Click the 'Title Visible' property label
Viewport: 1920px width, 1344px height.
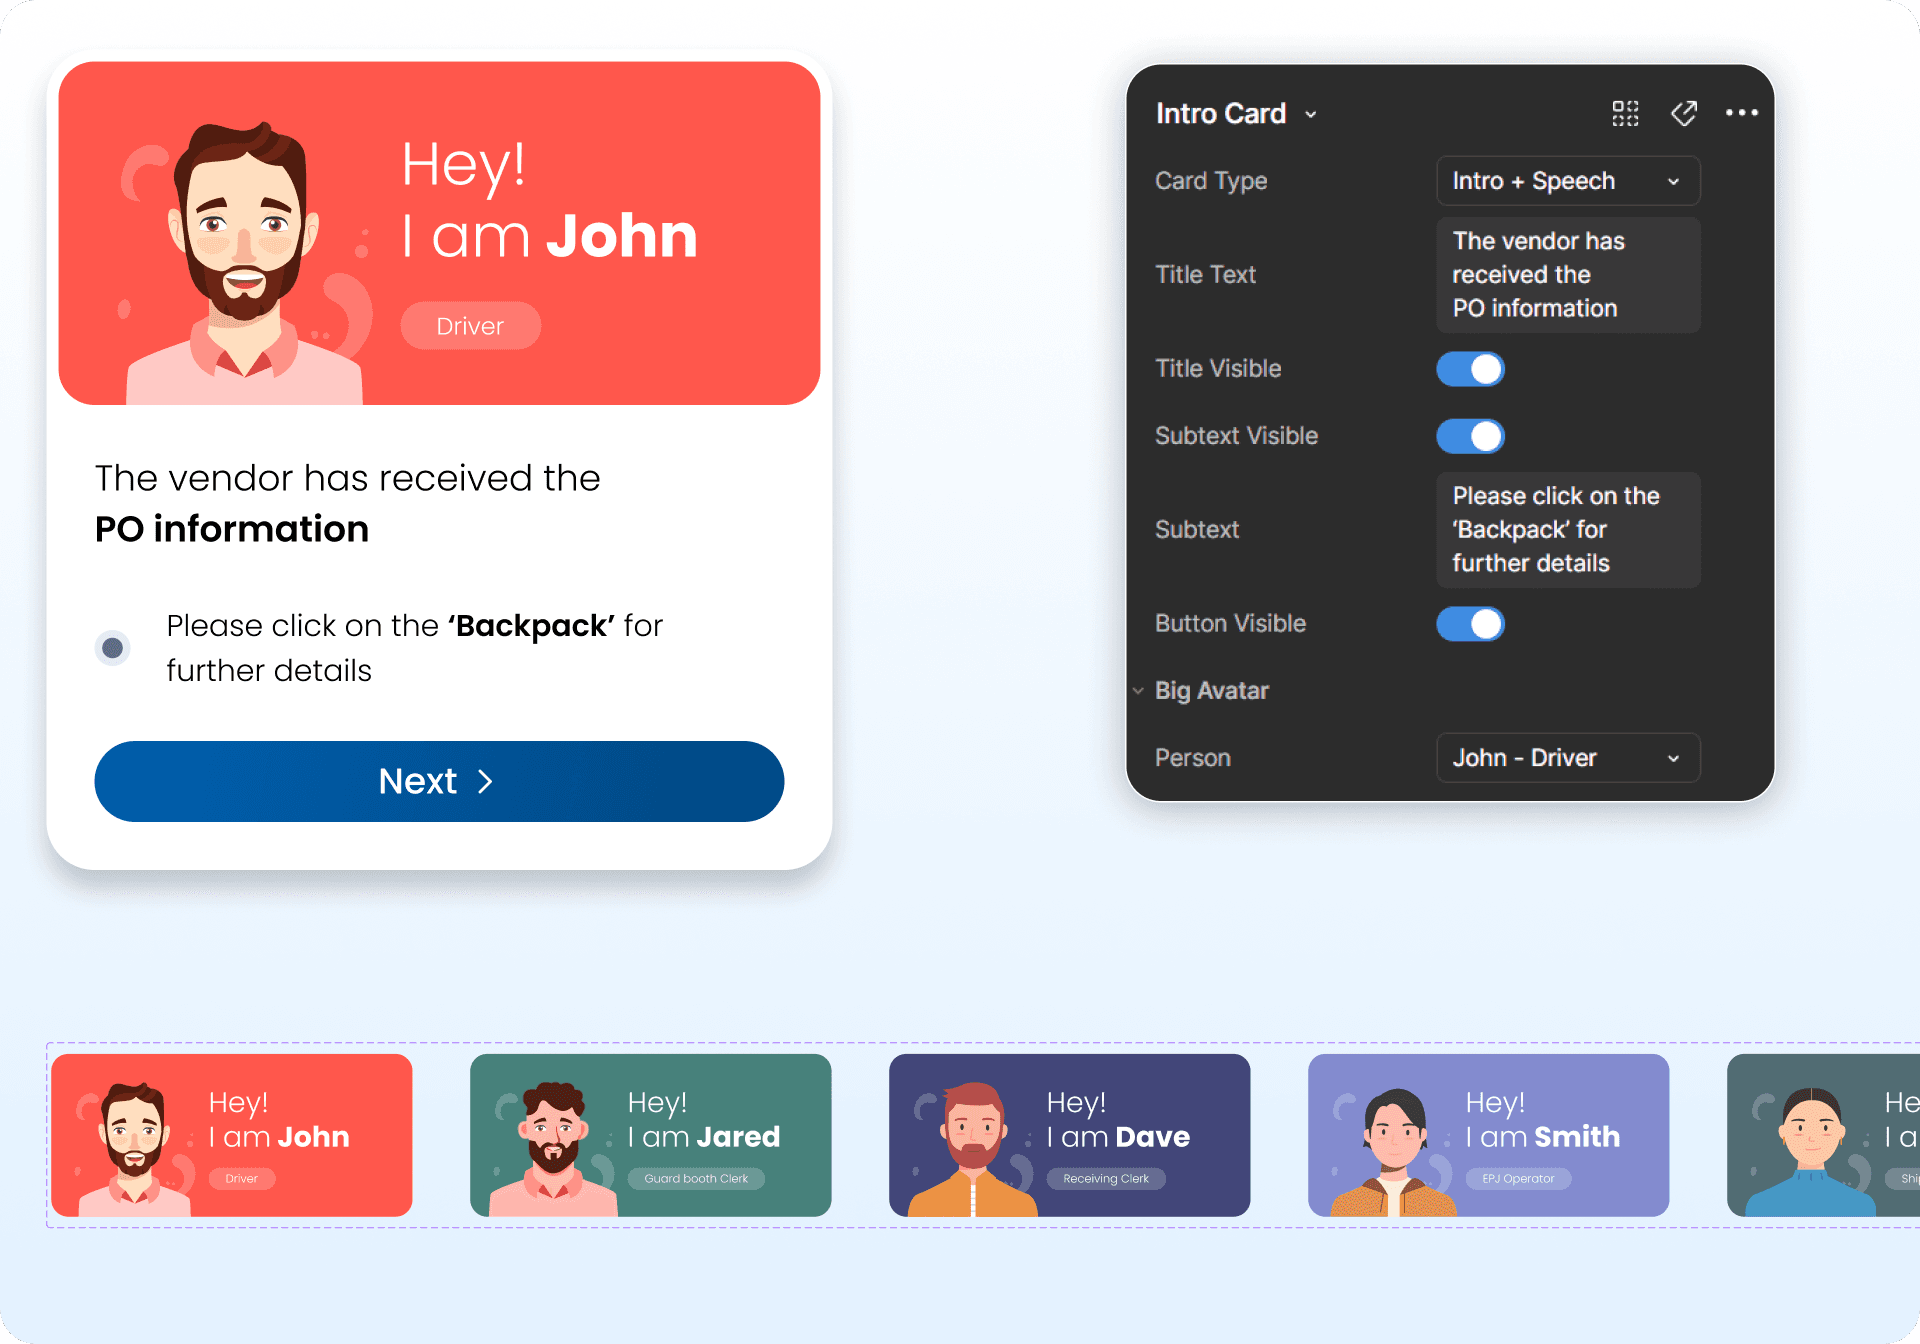(1218, 369)
